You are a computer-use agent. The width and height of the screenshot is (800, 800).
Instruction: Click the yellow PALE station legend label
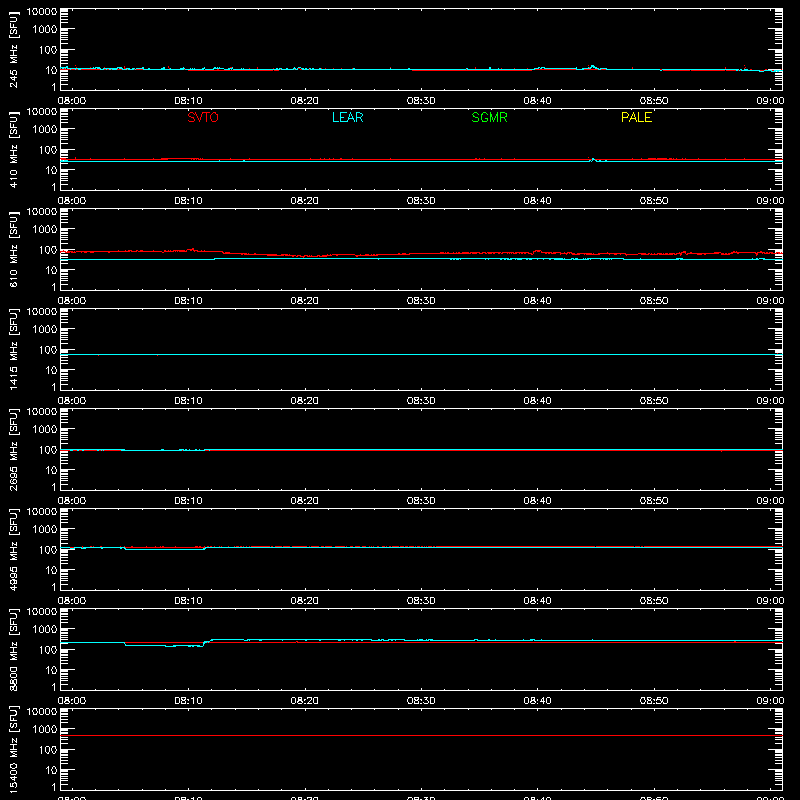pyautogui.click(x=636, y=117)
